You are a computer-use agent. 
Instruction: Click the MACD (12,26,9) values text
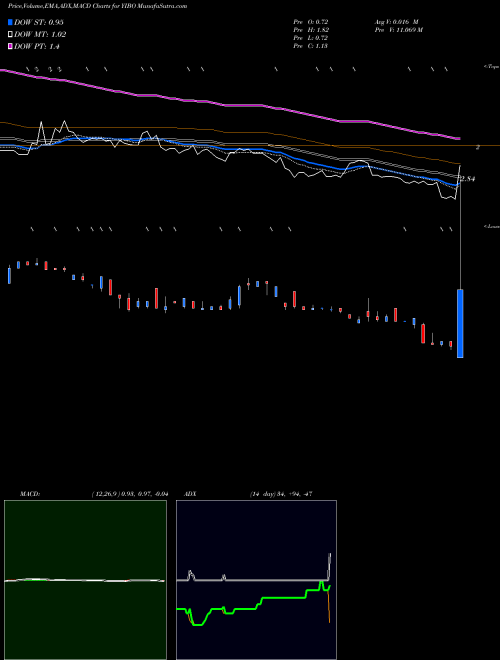(130, 494)
